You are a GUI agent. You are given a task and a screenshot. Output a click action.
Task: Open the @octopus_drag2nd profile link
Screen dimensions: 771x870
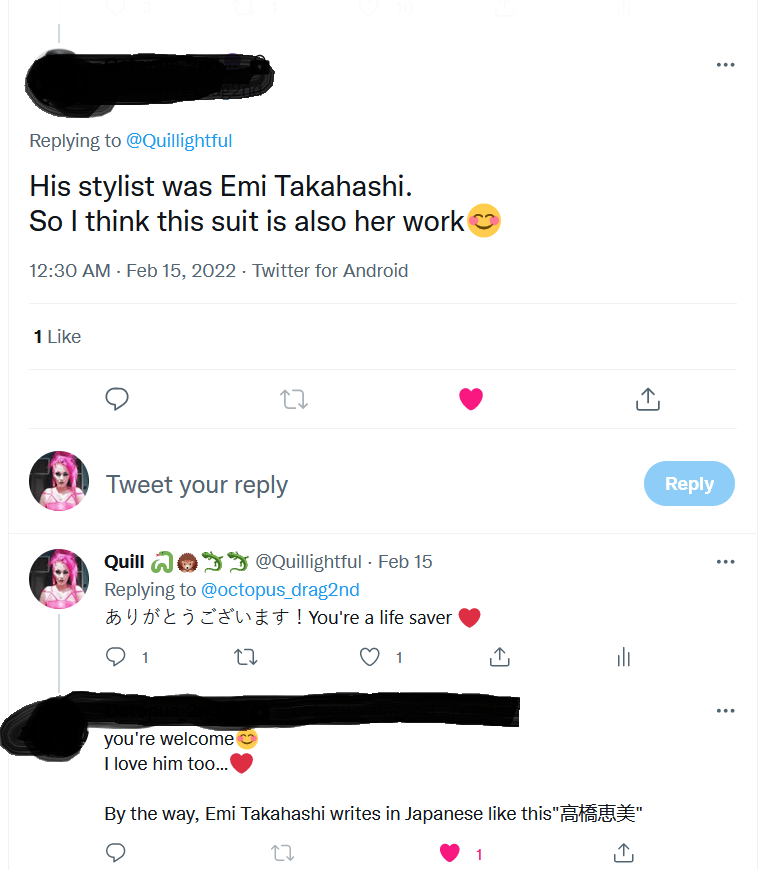[280, 590]
